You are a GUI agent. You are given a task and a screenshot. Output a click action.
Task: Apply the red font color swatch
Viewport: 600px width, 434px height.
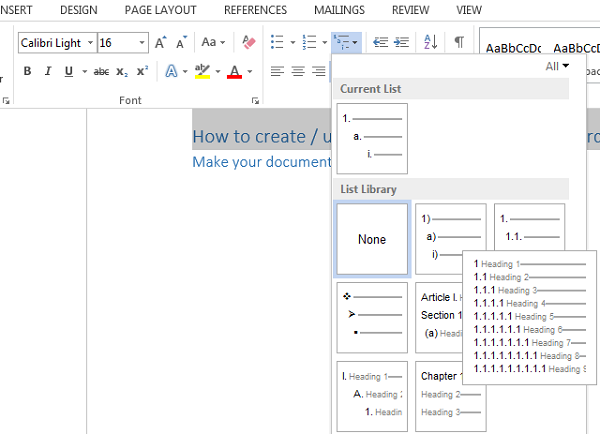click(233, 72)
